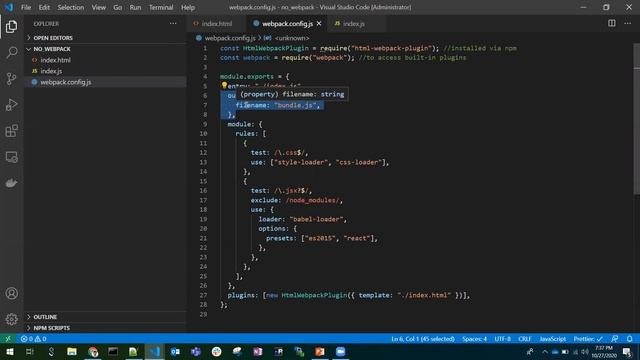Switch to Outlook on the taskbar
The image size is (640, 360).
click(x=175, y=351)
